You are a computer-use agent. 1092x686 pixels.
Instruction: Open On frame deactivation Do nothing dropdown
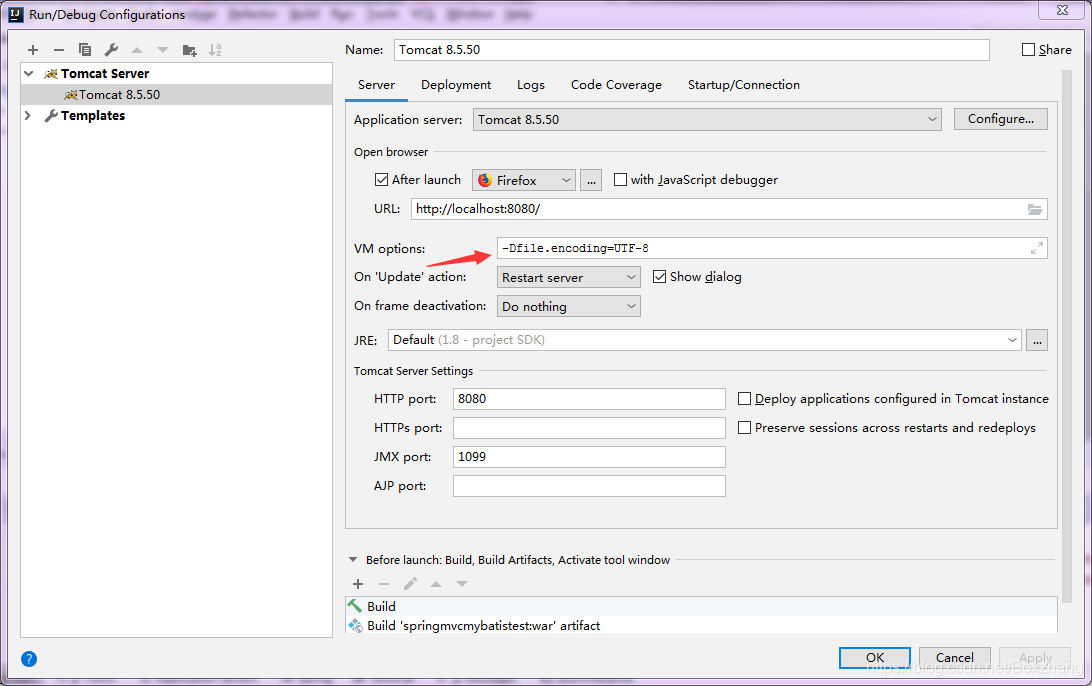coord(568,306)
